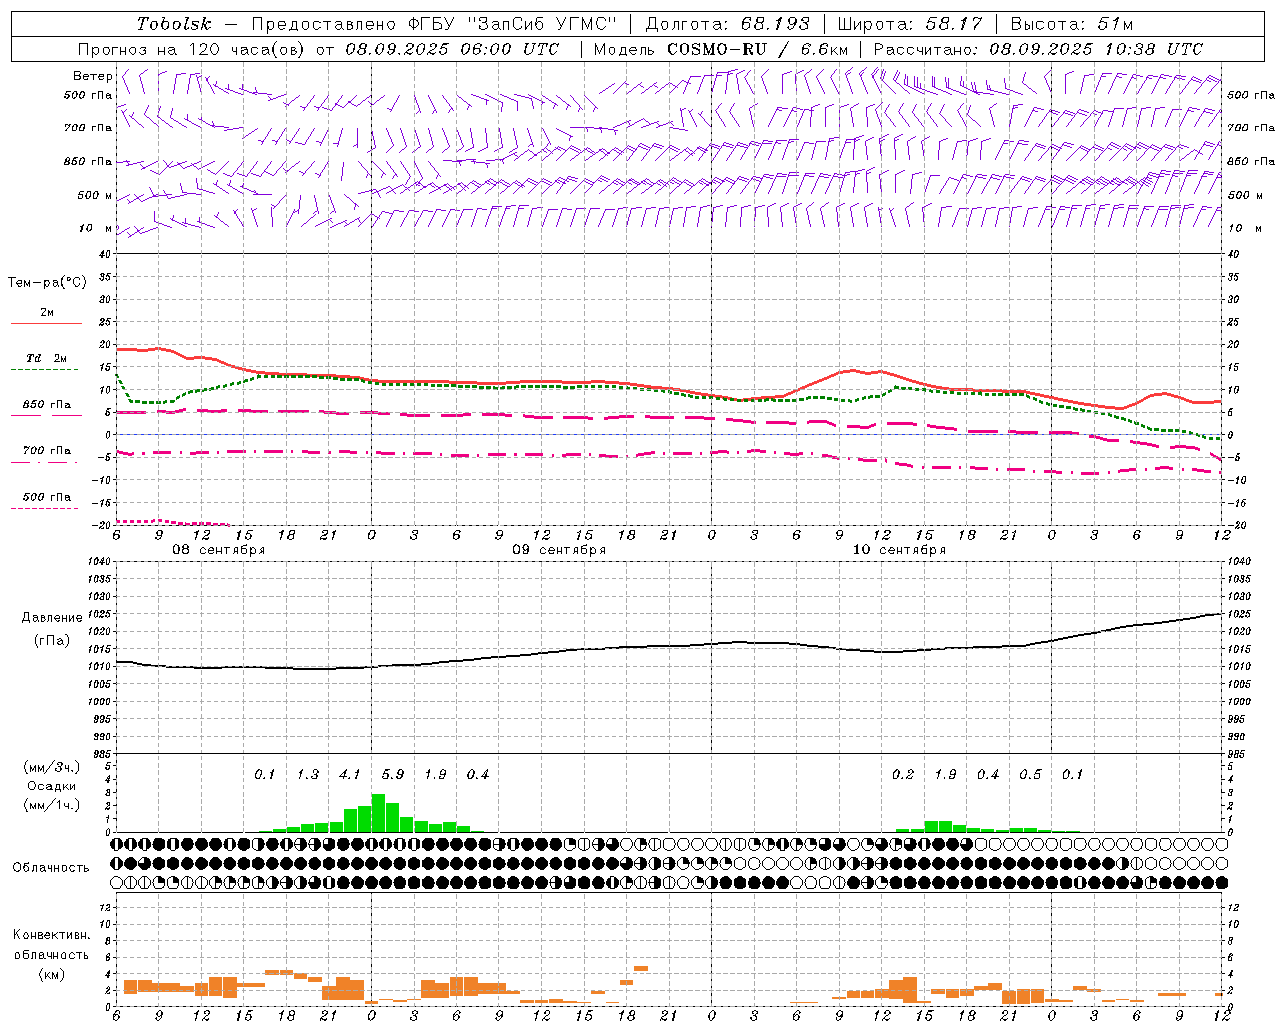The width and height of the screenshot is (1280, 1024).
Task: Click the precipitation value "1.3"
Action: [x=308, y=774]
